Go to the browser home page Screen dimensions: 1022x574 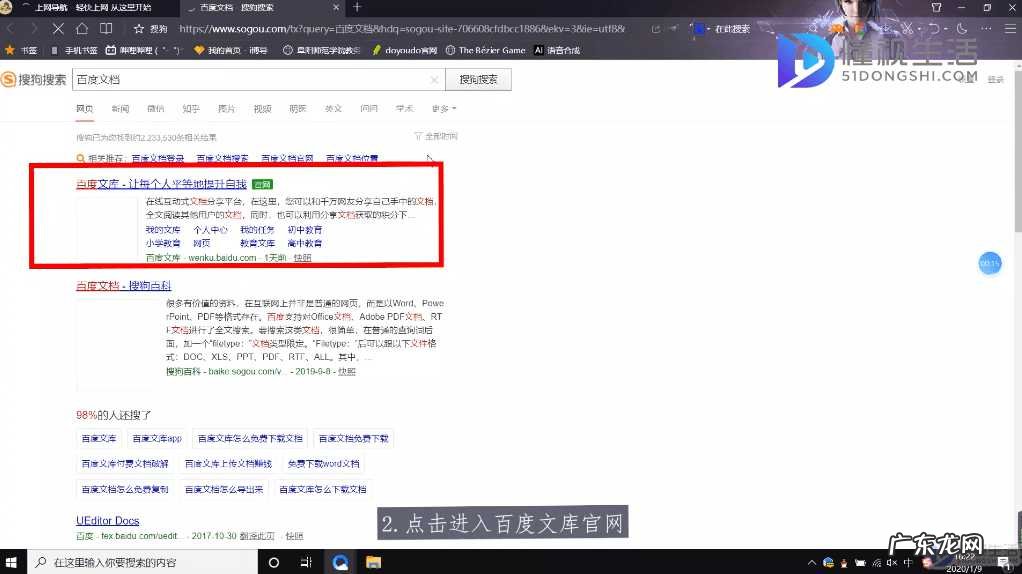81,29
